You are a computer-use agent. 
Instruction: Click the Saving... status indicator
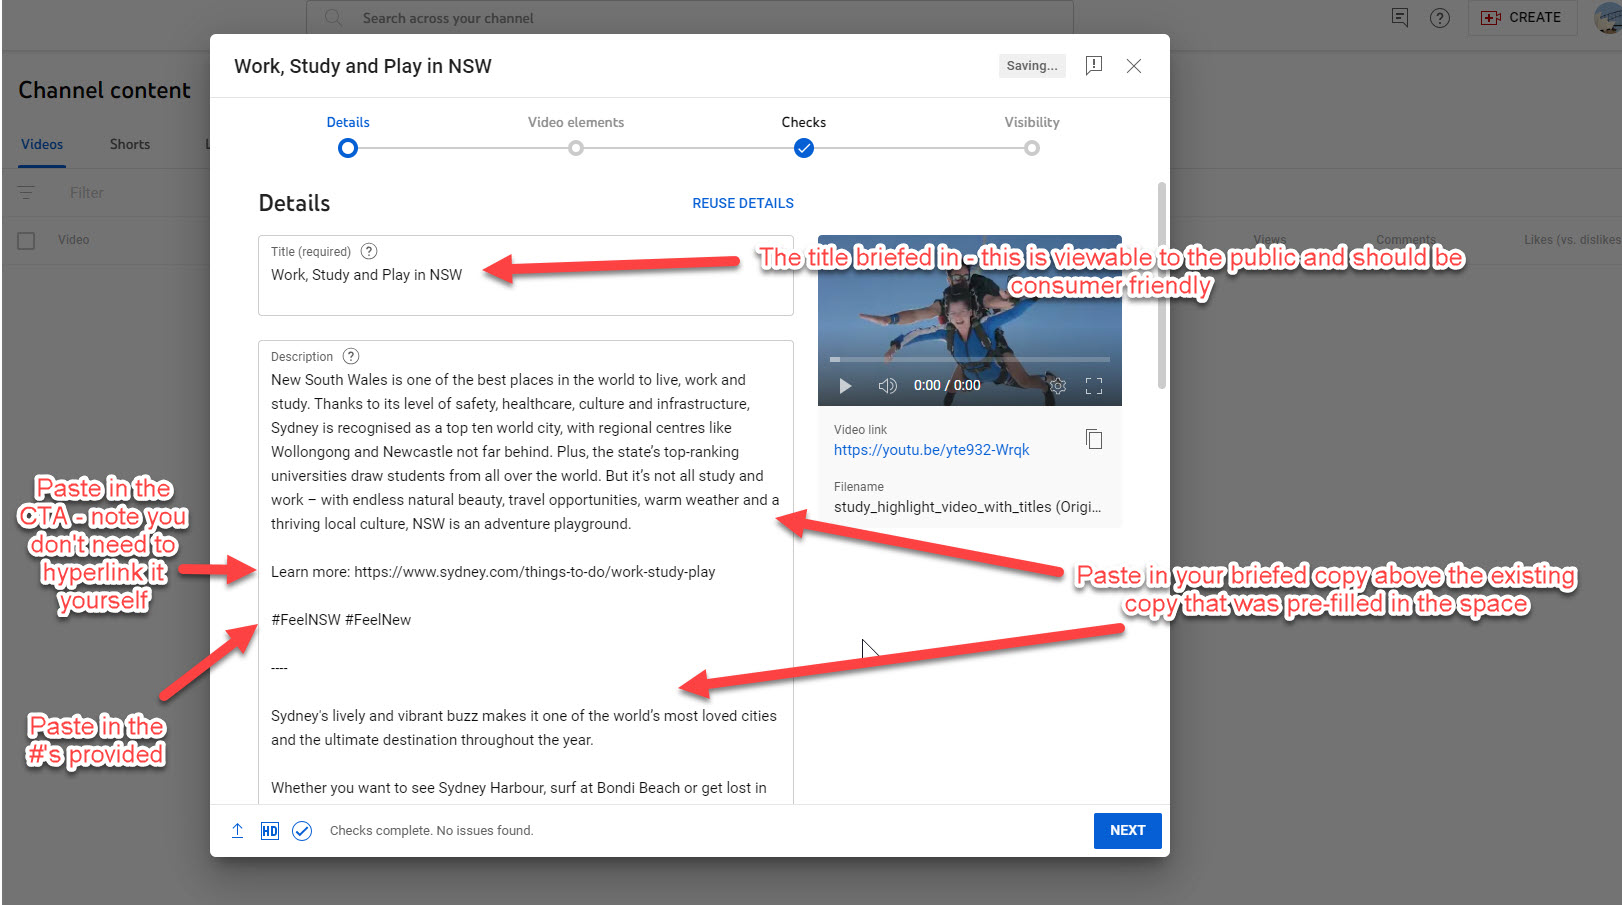tap(1032, 66)
